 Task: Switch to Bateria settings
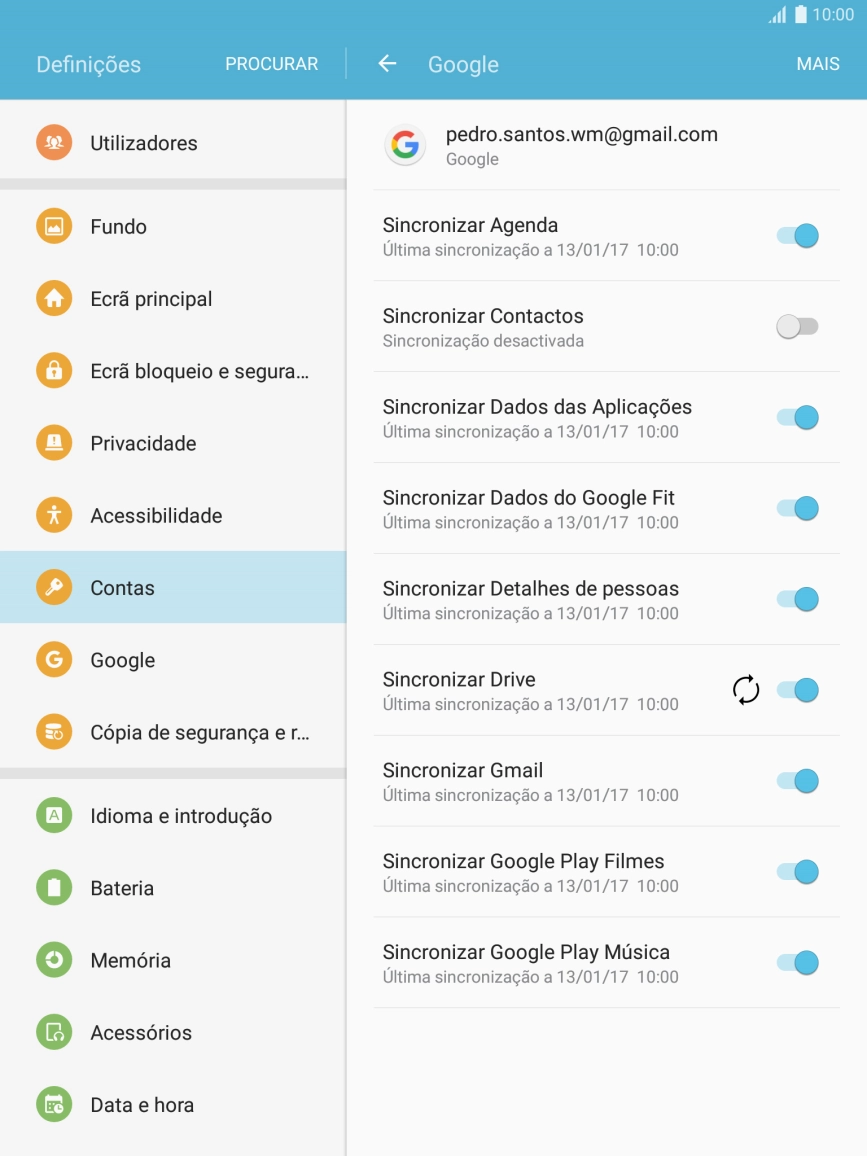[53, 887]
